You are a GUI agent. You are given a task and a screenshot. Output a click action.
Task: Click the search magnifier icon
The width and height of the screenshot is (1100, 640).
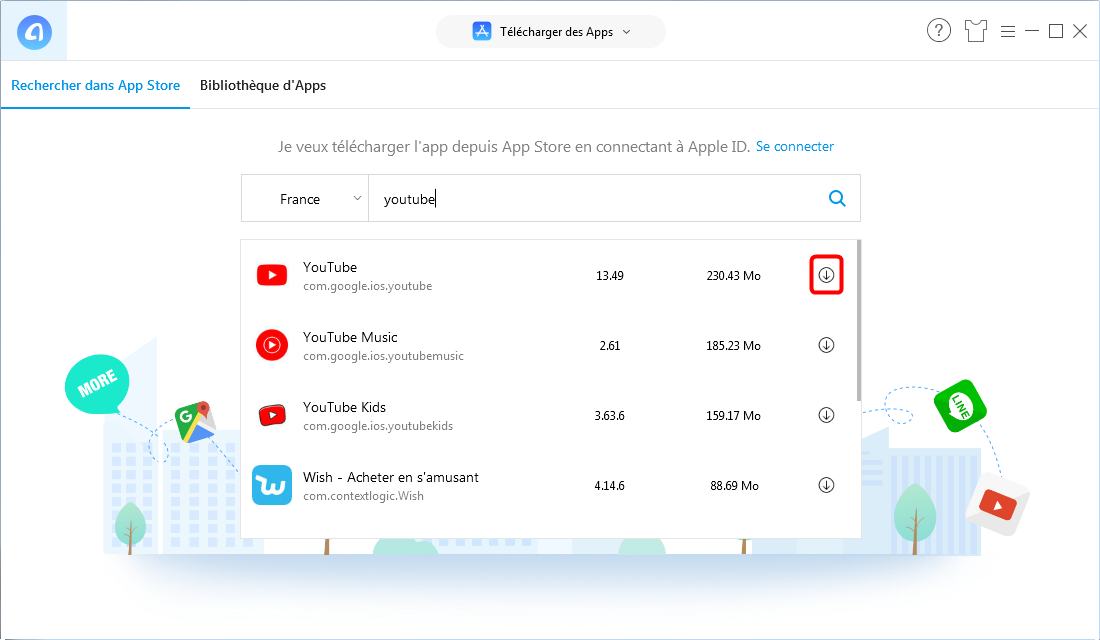coord(837,199)
